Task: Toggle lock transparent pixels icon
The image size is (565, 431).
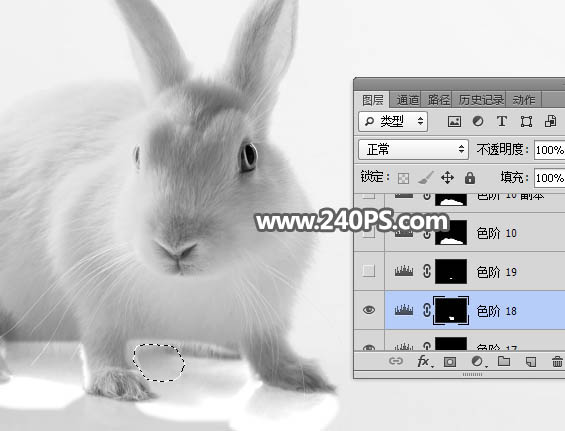Action: (x=403, y=178)
